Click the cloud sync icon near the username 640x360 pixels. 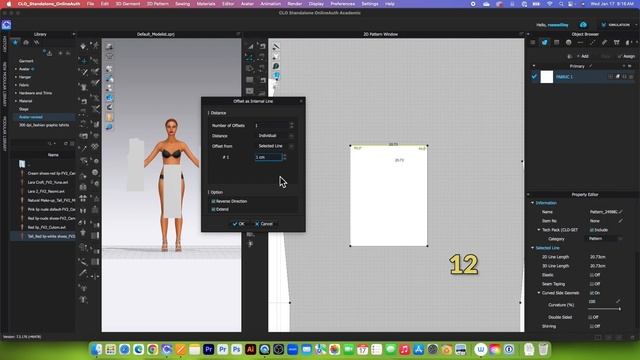583,25
